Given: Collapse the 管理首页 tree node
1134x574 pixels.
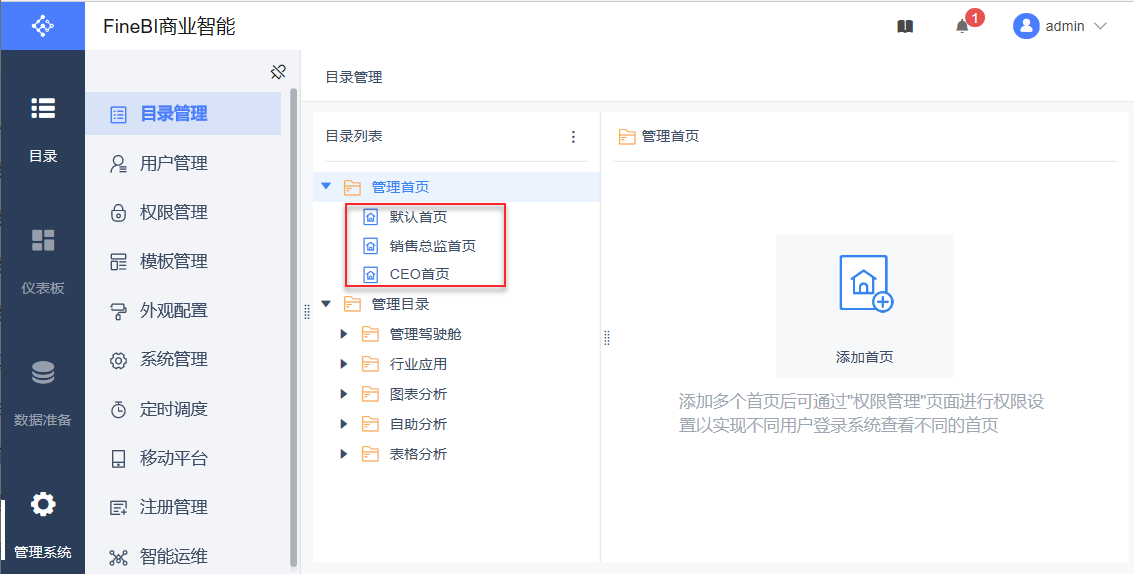Looking at the screenshot, I should (326, 187).
